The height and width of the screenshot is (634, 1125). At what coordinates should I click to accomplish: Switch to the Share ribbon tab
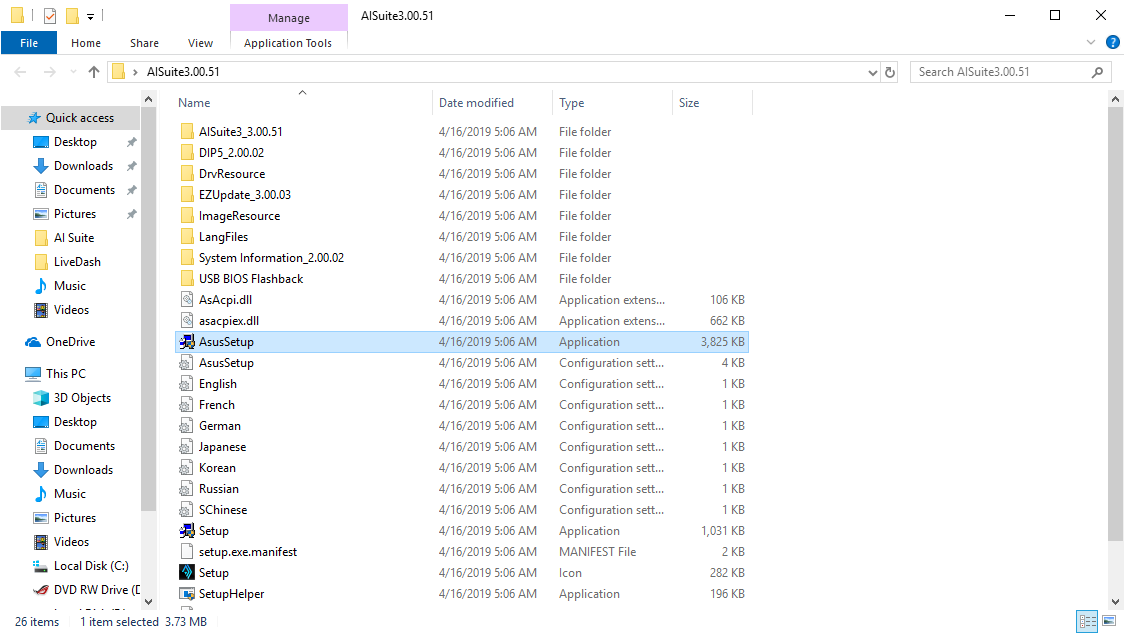[144, 43]
